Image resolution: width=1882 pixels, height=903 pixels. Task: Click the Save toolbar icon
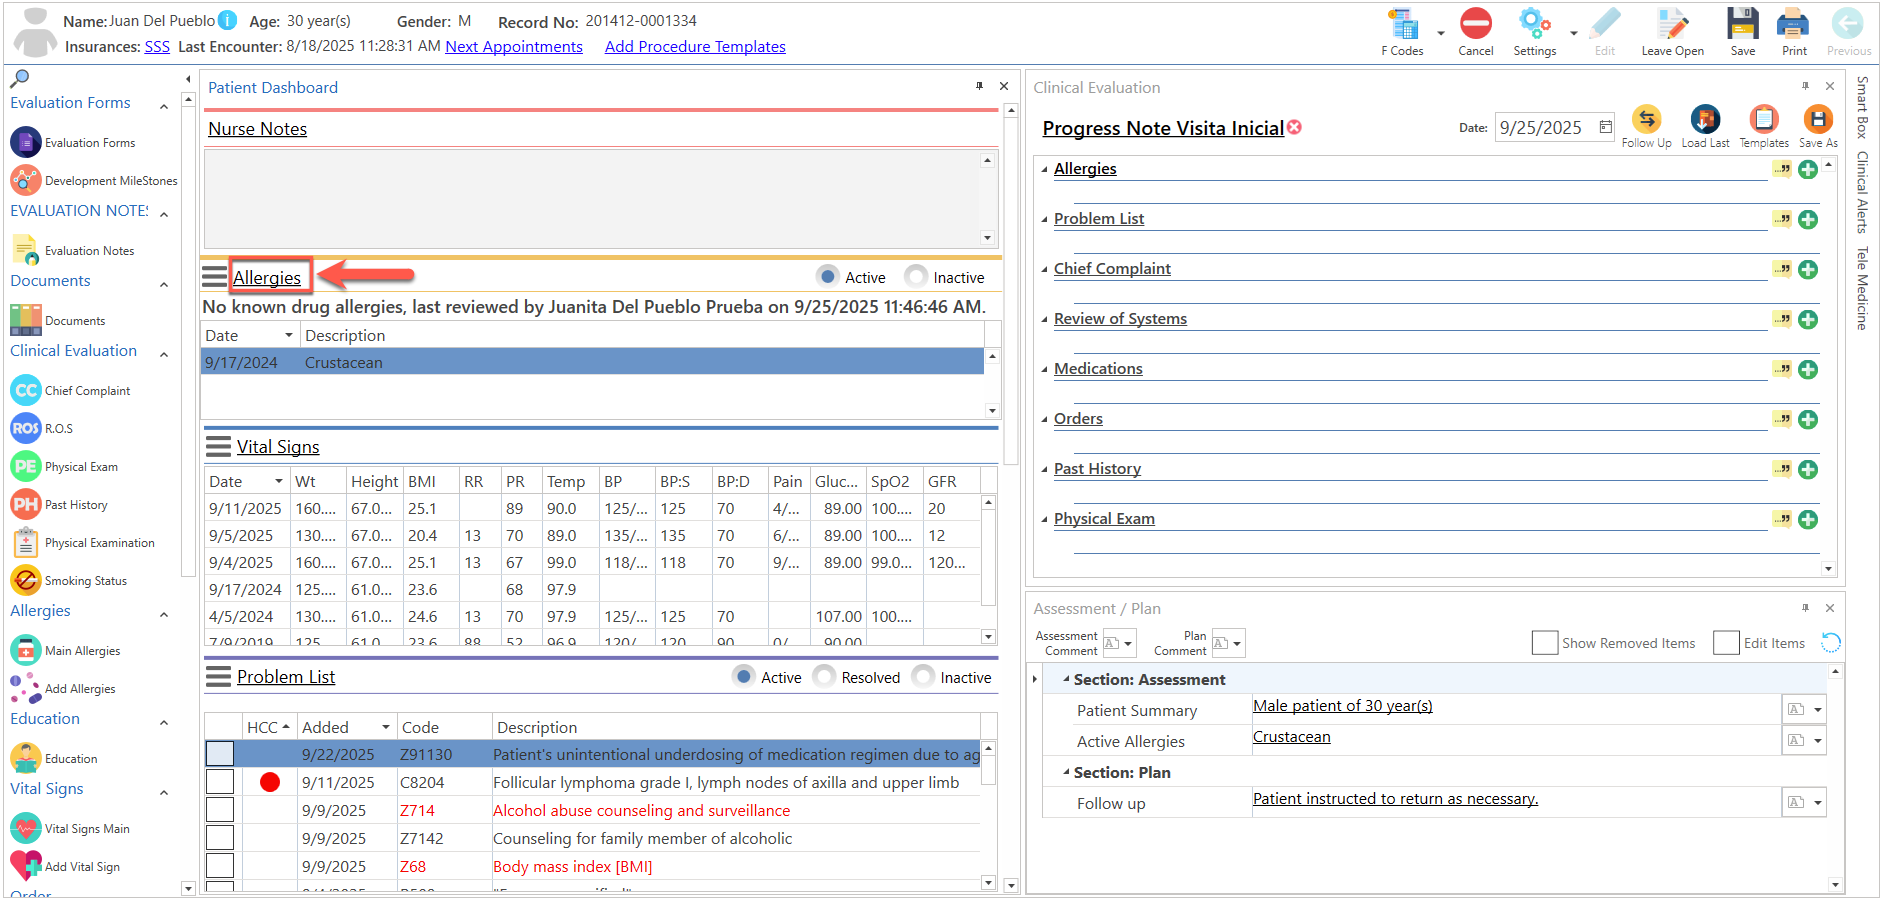(x=1743, y=24)
